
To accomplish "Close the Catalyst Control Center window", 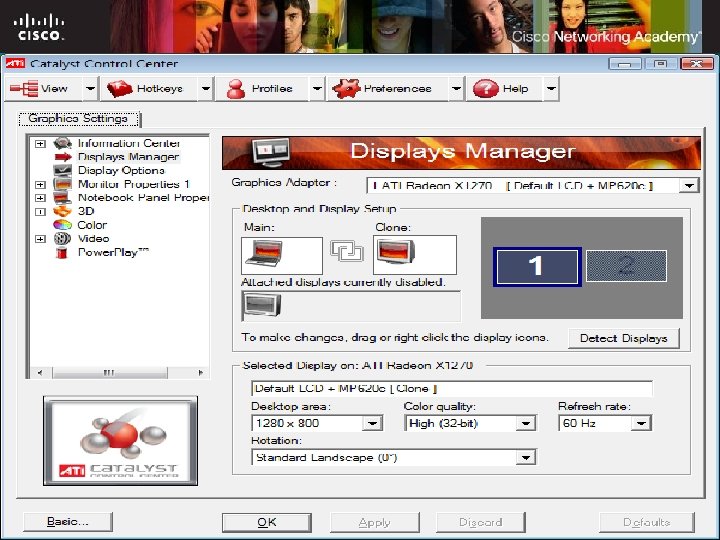I will pyautogui.click(x=697, y=63).
